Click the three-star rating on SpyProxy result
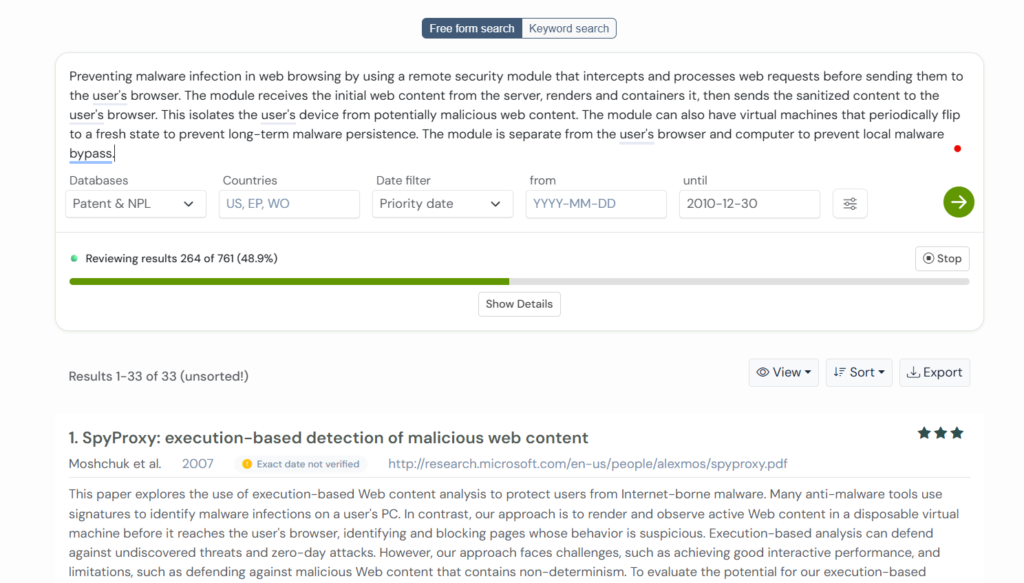Image resolution: width=1024 pixels, height=583 pixels. point(940,433)
